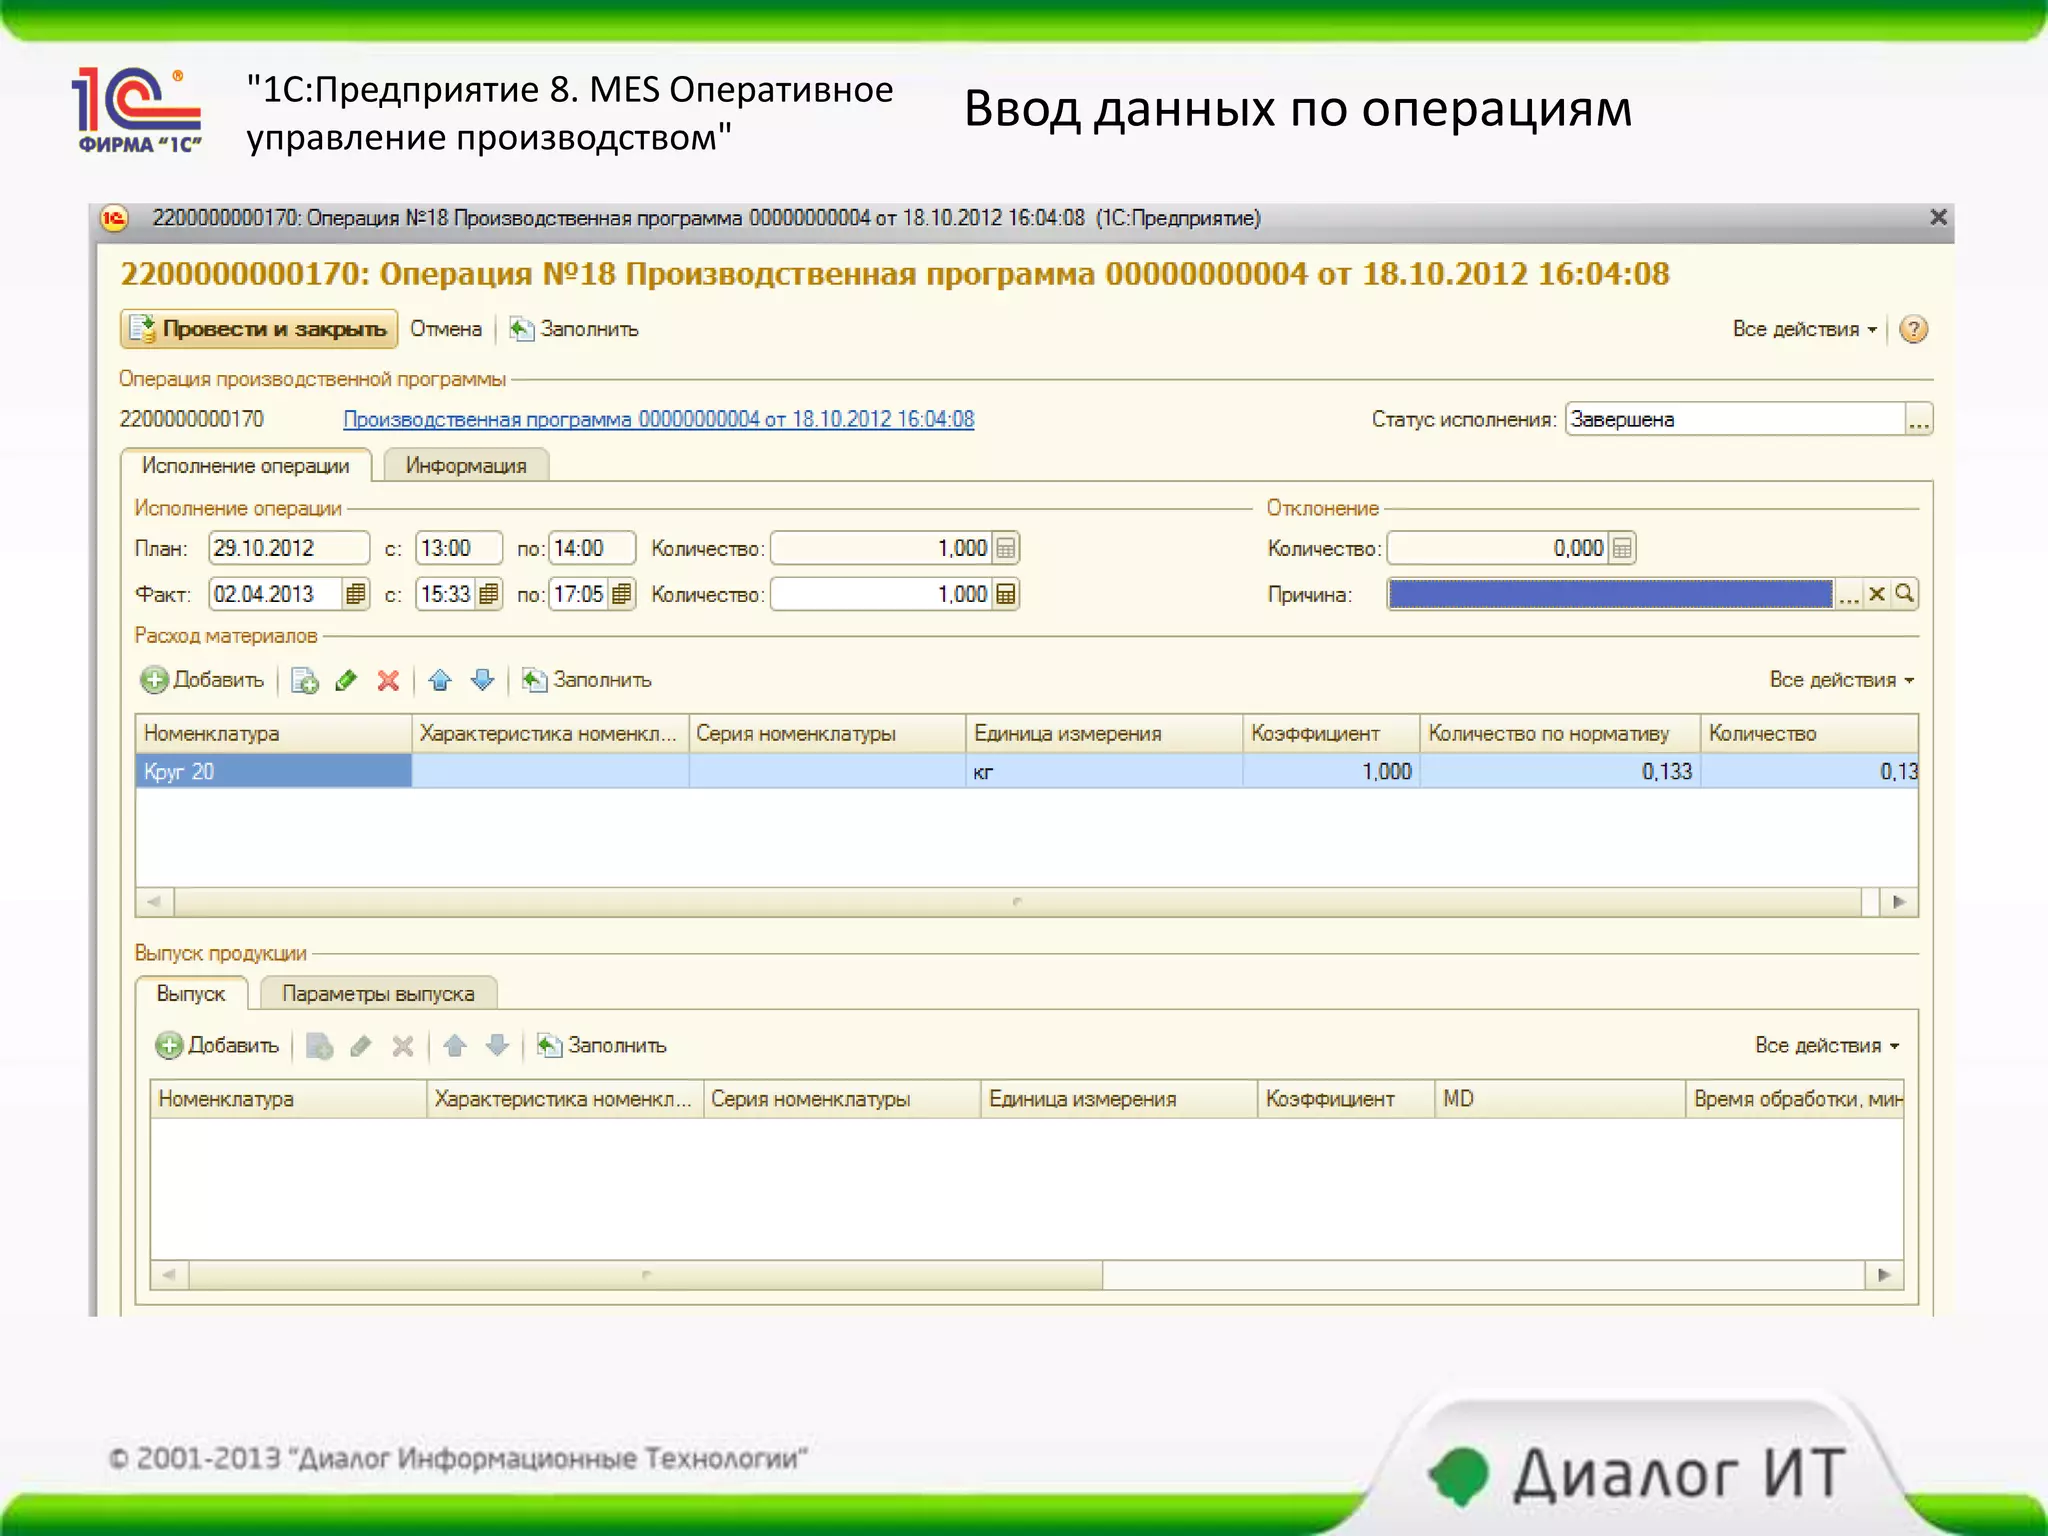Open Все действия menu of Выпуск section
Screen dimensions: 2048x1536
[1826, 1046]
